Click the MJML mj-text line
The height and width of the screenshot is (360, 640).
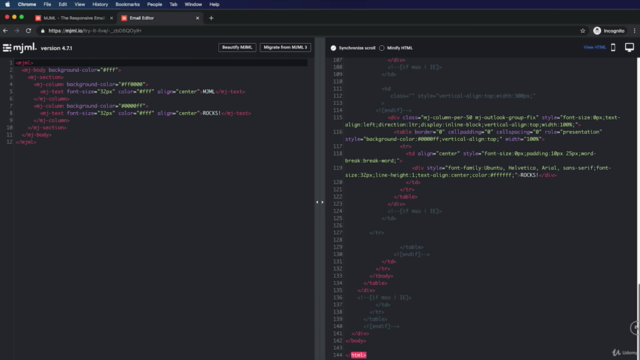coord(143,92)
